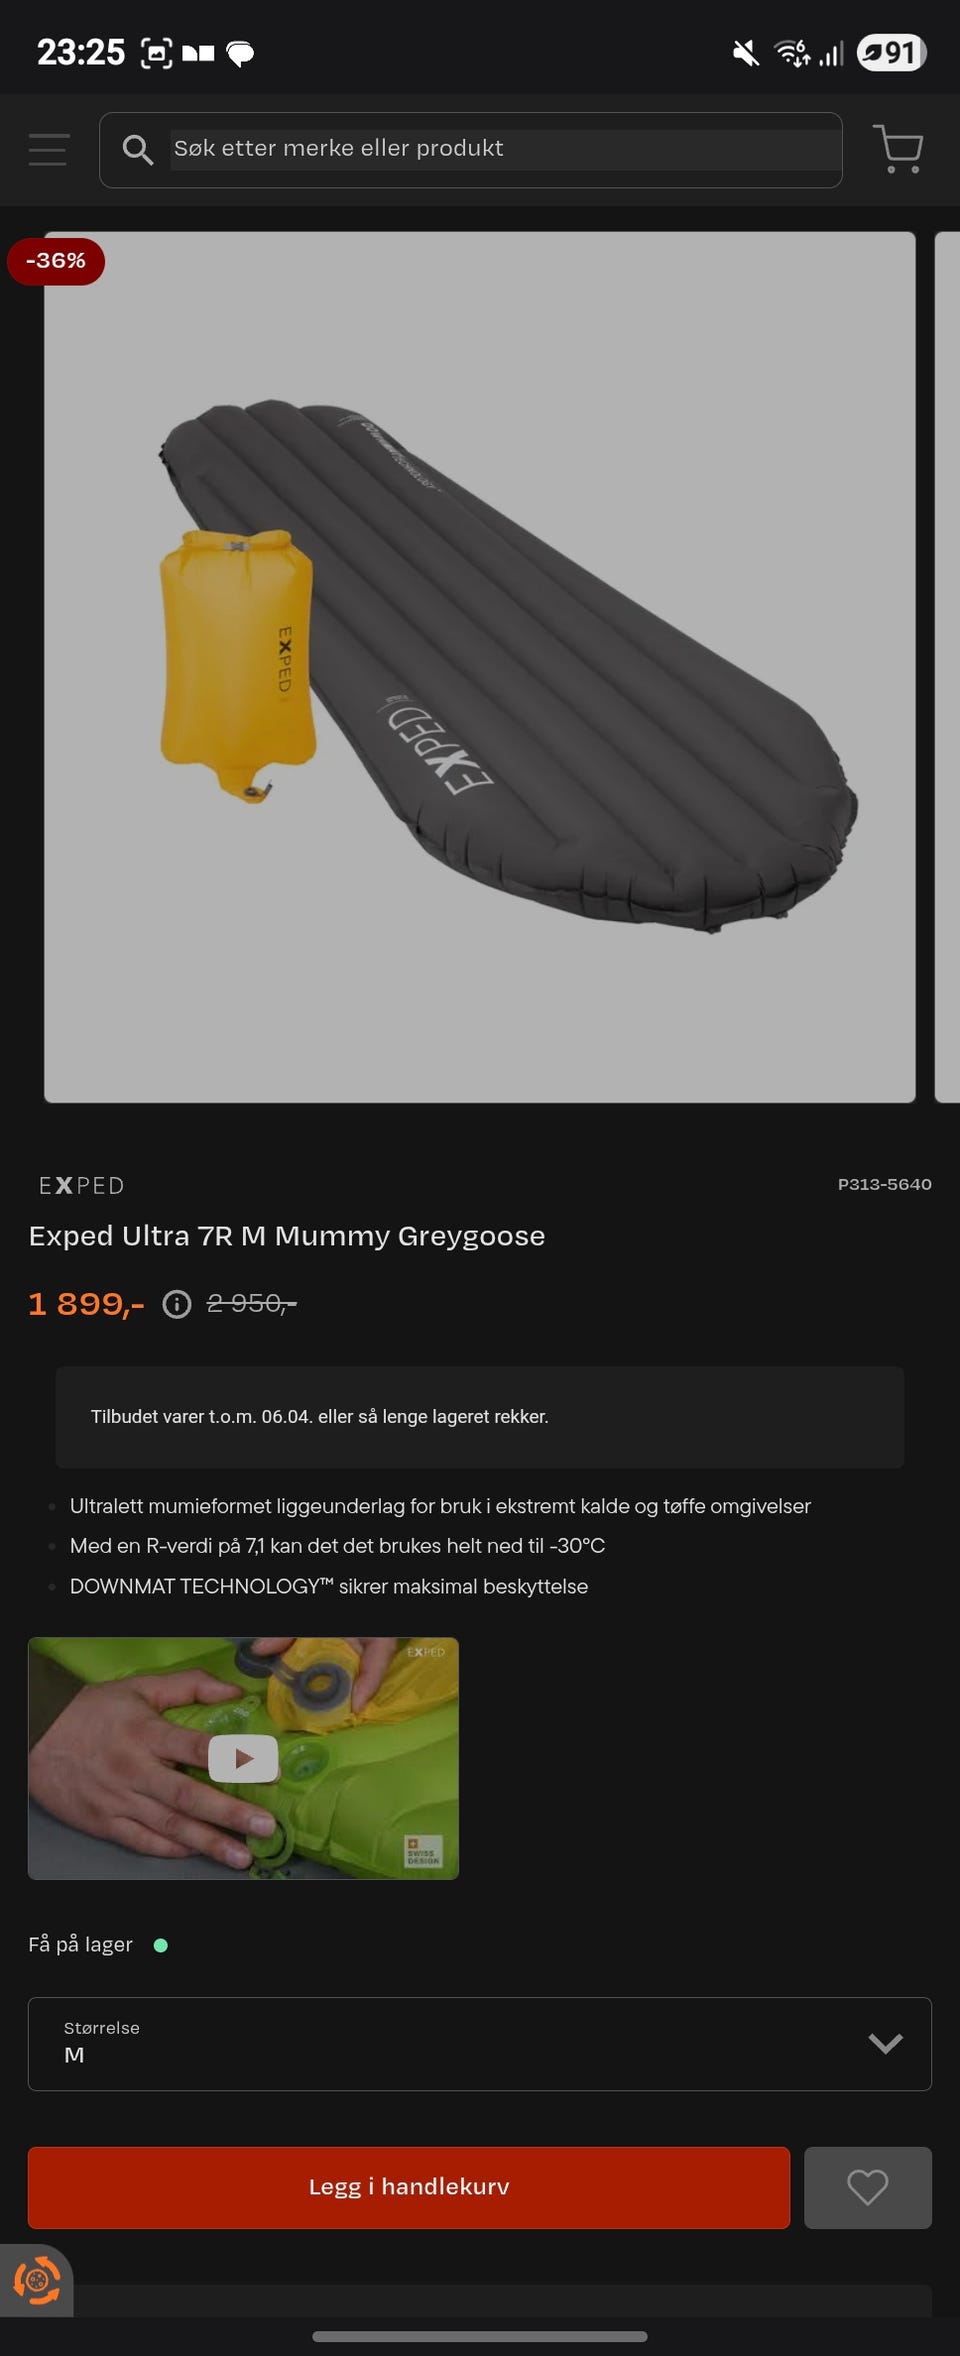Click Legg i handlekurv button

coord(409,2187)
